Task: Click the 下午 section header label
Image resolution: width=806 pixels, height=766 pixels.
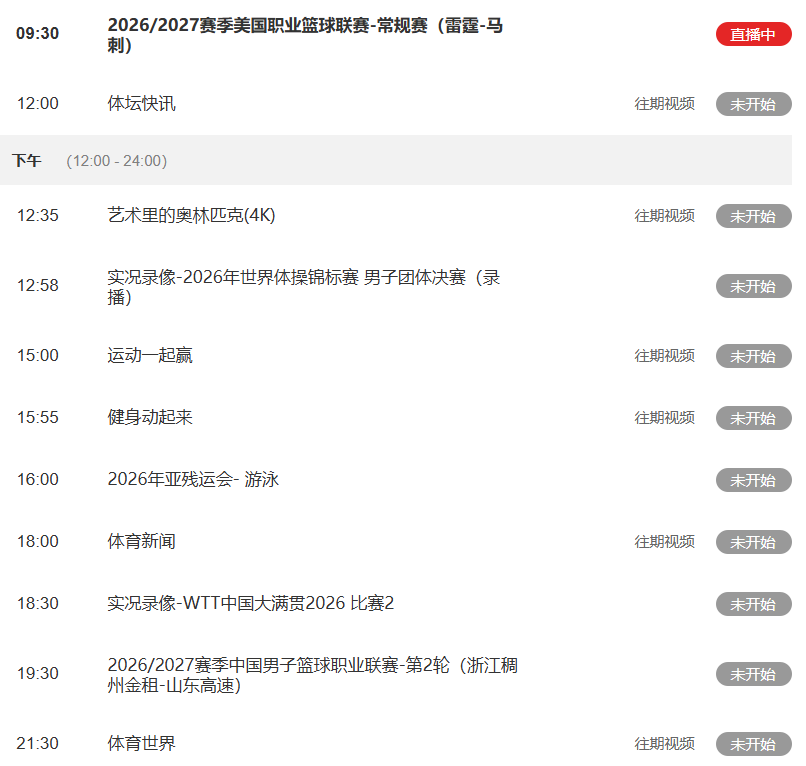Action: click(x=27, y=160)
